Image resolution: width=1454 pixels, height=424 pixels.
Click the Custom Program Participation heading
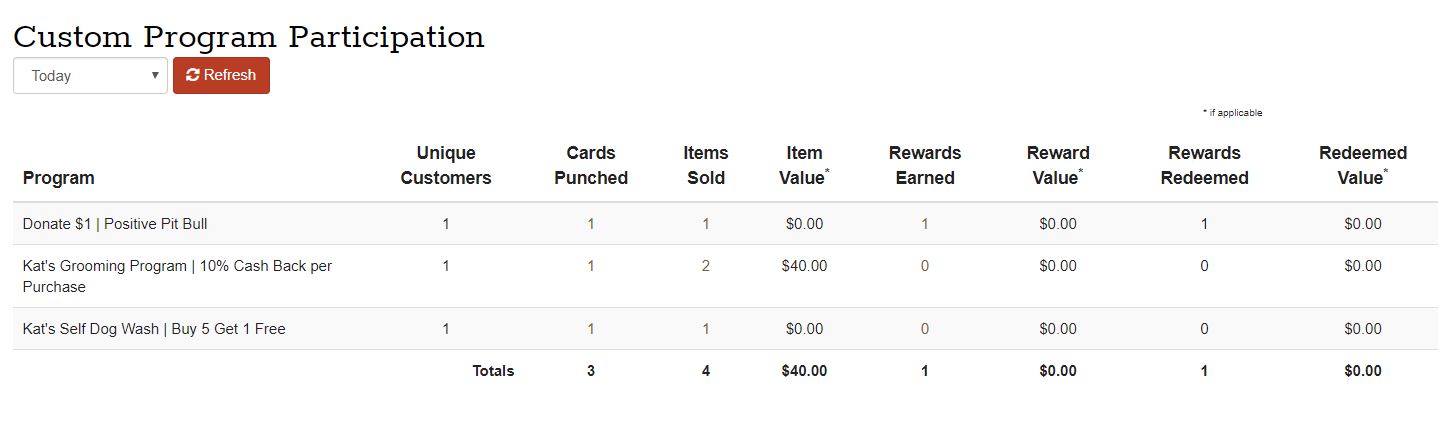point(249,37)
